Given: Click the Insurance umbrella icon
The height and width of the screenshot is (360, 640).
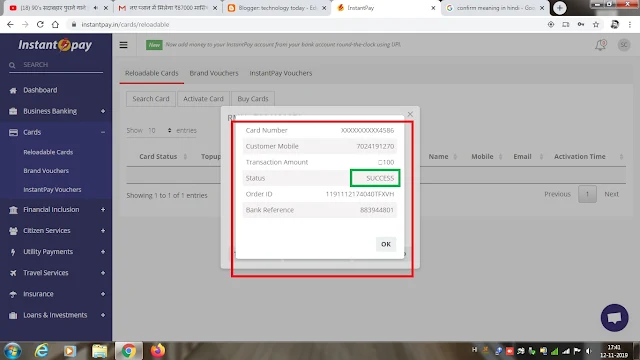Looking at the screenshot, I should (13, 294).
